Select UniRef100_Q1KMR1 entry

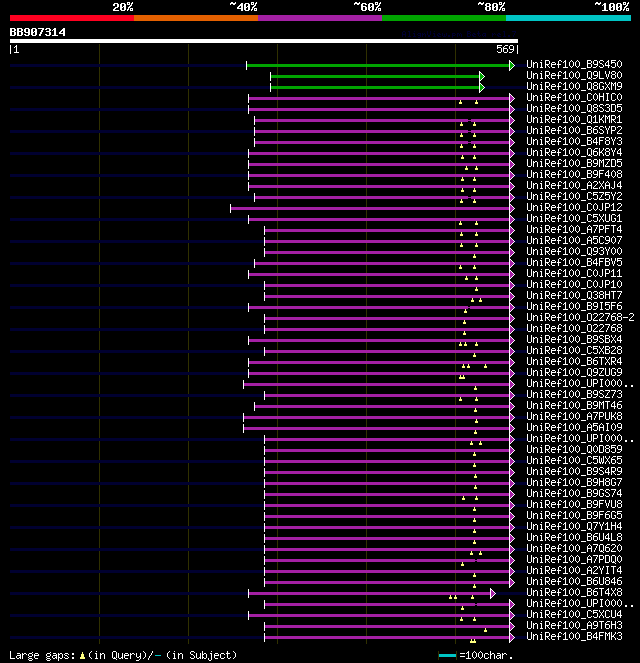point(574,119)
